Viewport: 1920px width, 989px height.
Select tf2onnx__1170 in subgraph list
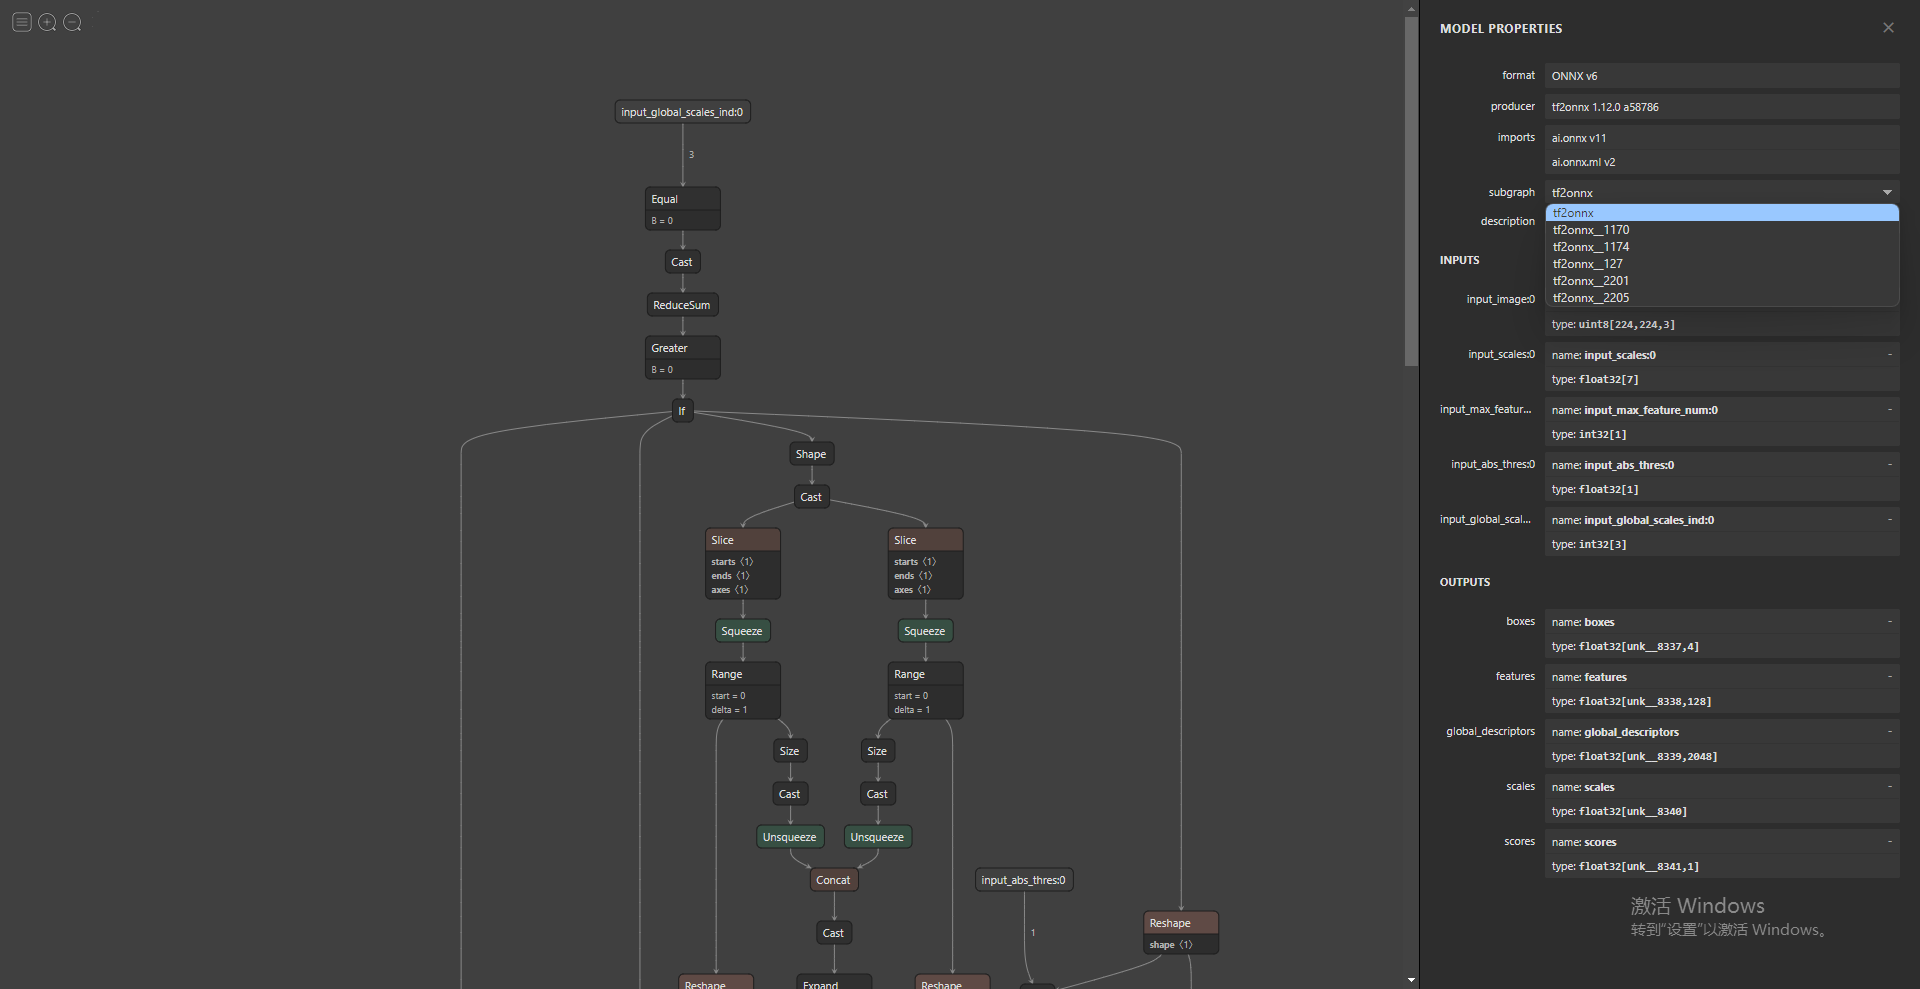[1722, 230]
